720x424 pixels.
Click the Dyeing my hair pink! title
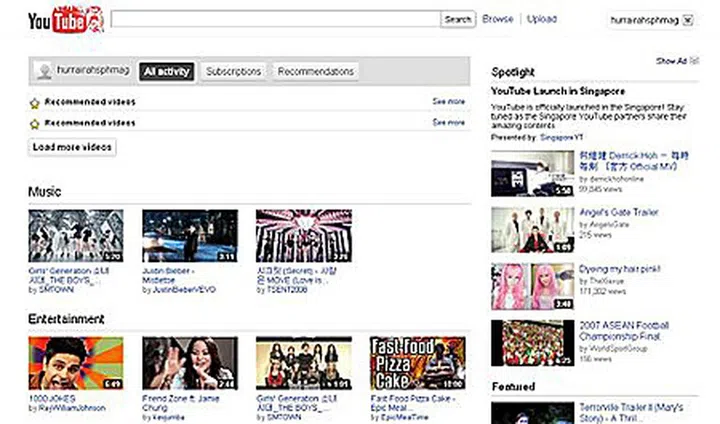(619, 269)
